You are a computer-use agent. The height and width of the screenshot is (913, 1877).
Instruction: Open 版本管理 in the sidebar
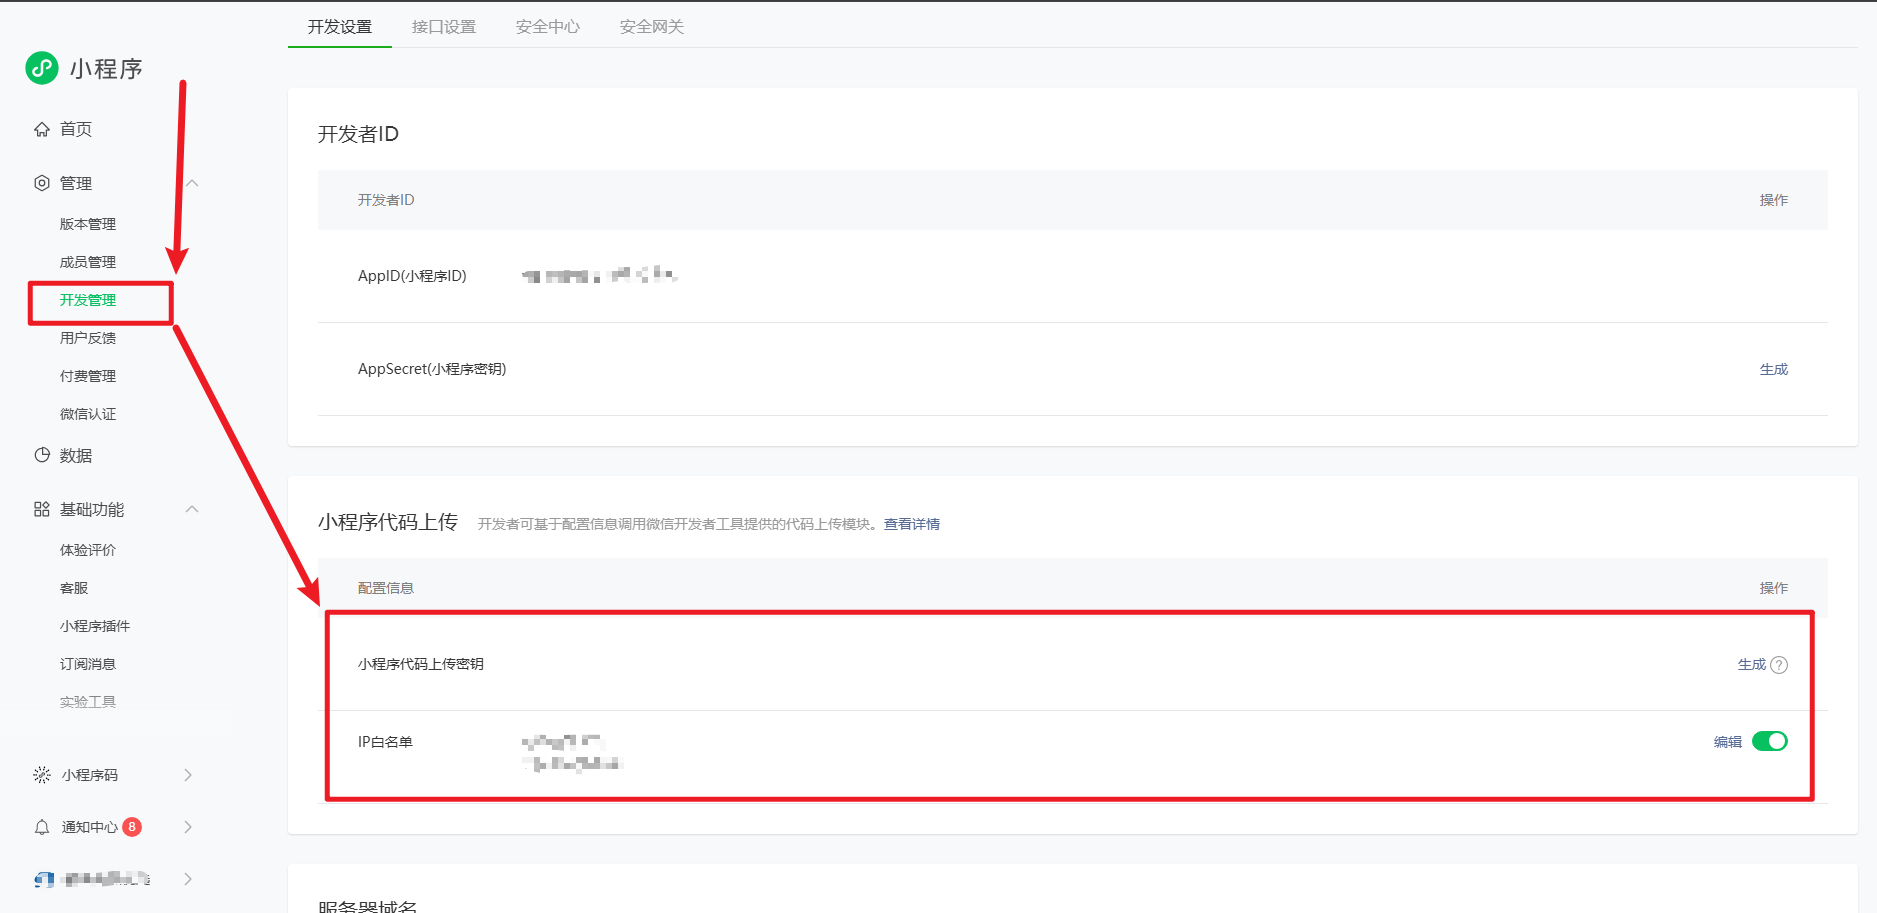(x=88, y=224)
